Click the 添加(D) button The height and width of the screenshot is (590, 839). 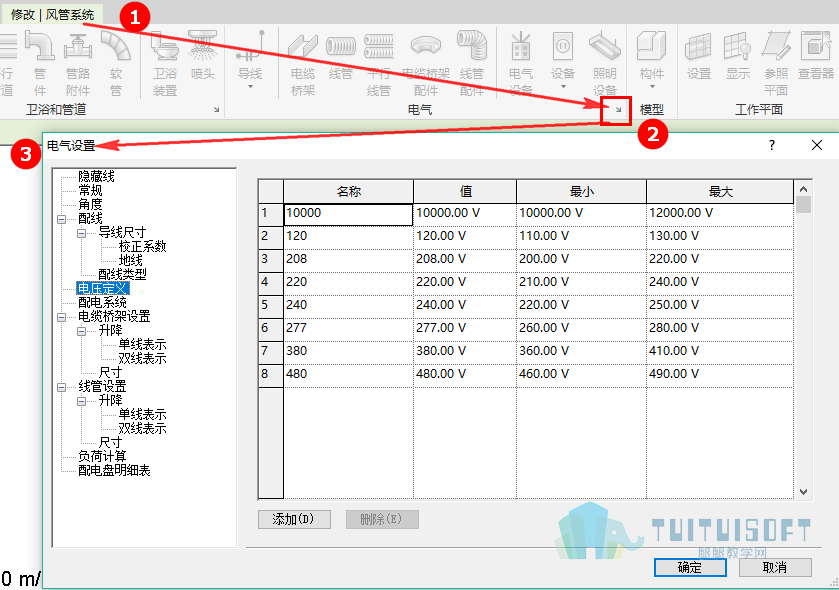[x=294, y=519]
